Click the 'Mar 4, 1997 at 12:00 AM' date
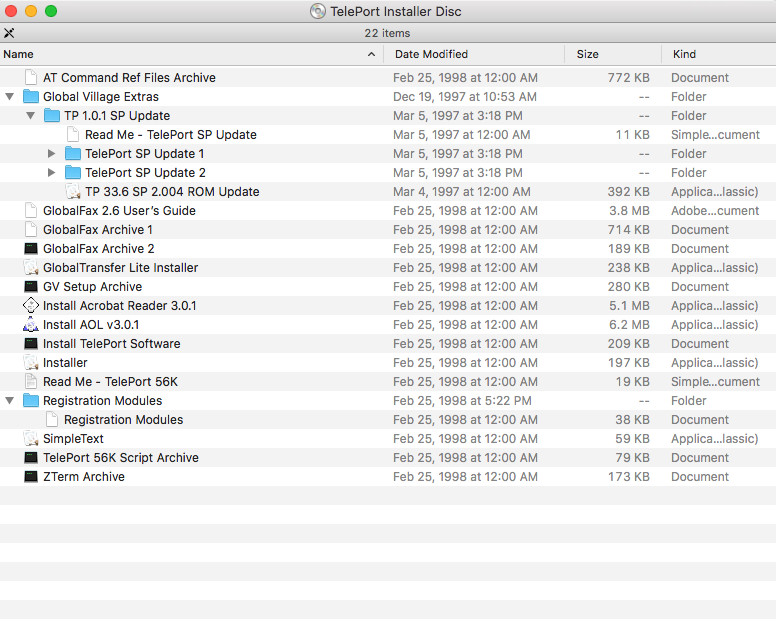Image resolution: width=776 pixels, height=622 pixels. [462, 191]
